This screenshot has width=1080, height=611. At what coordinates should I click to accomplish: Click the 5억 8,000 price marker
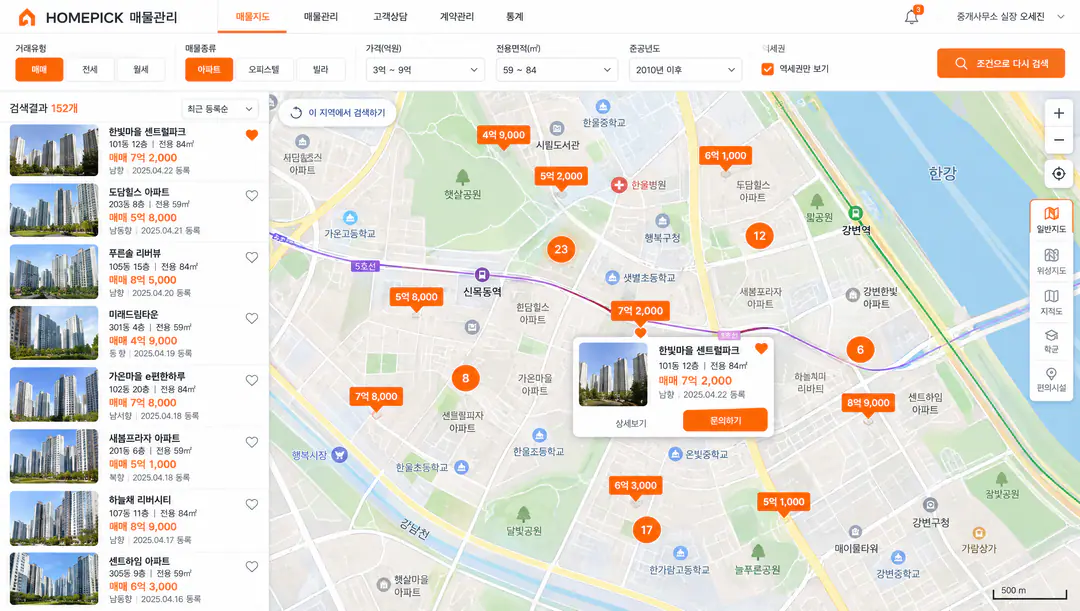tap(416, 297)
